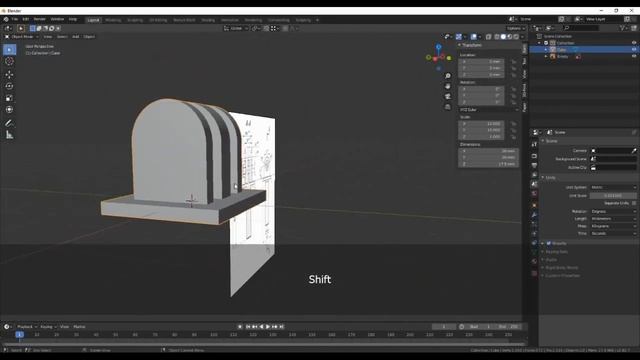Viewport: 640px width, 360px height.
Task: Open the timeline Keying popover
Action: pos(48,327)
